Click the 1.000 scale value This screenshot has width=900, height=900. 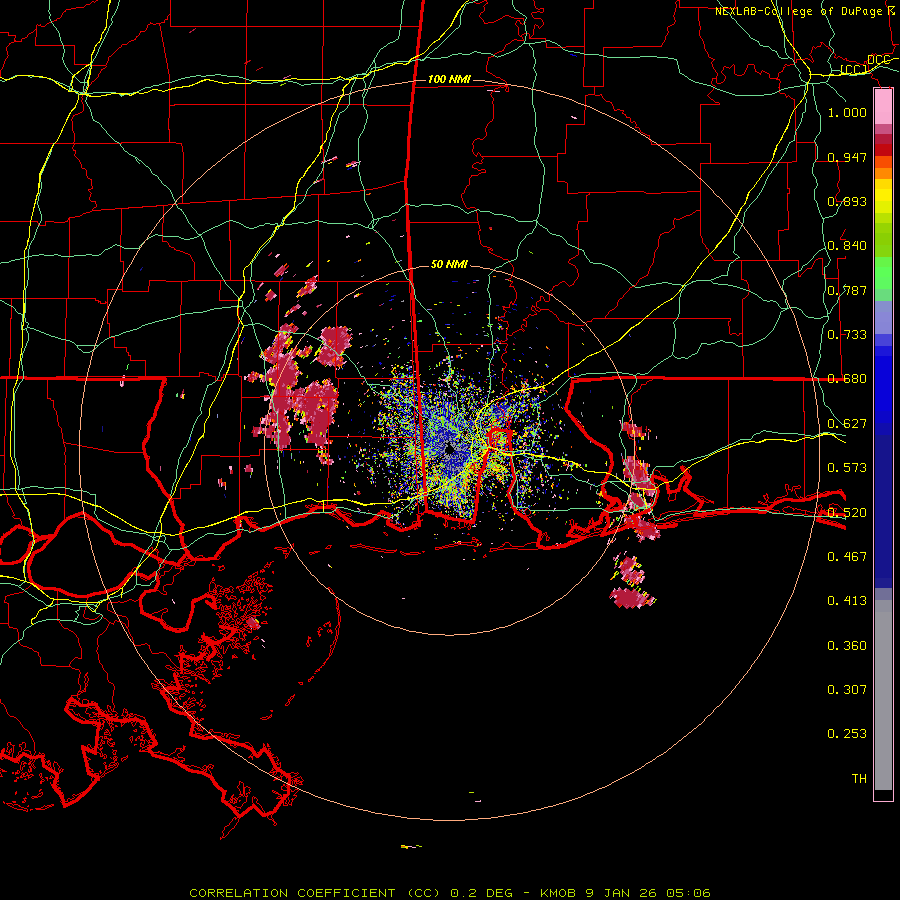[x=847, y=112]
